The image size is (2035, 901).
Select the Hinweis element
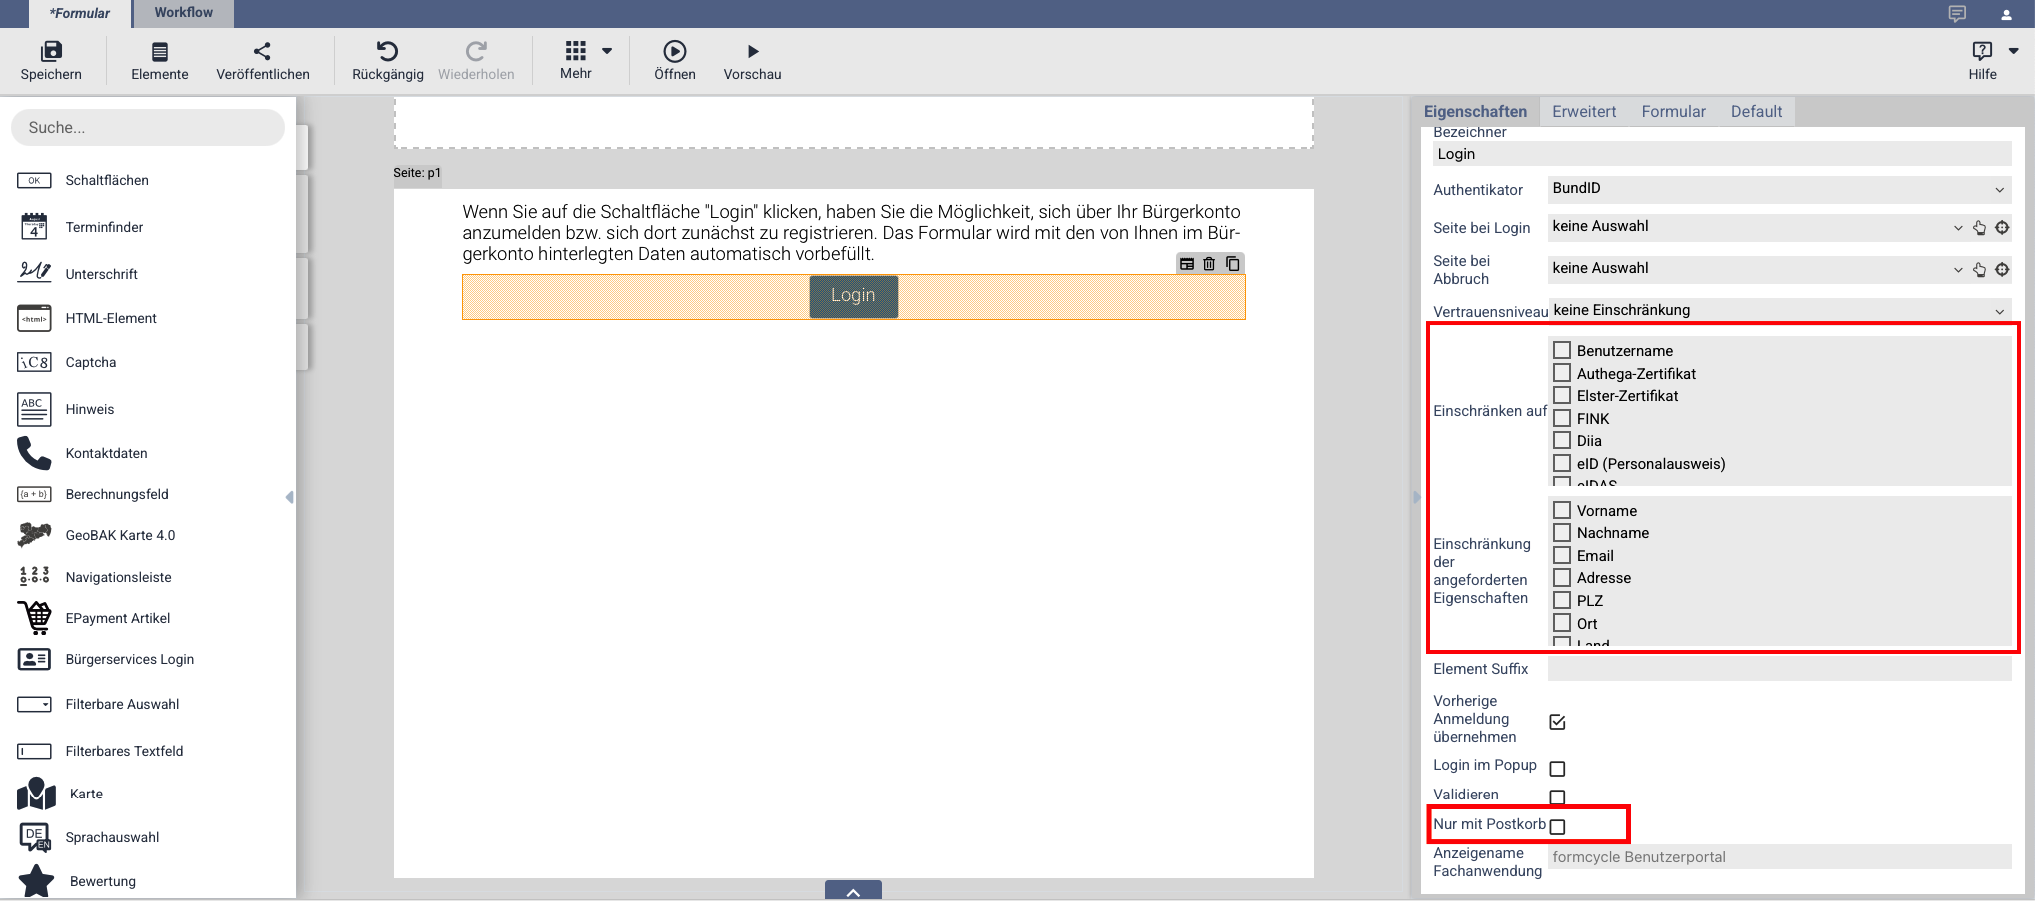click(90, 409)
